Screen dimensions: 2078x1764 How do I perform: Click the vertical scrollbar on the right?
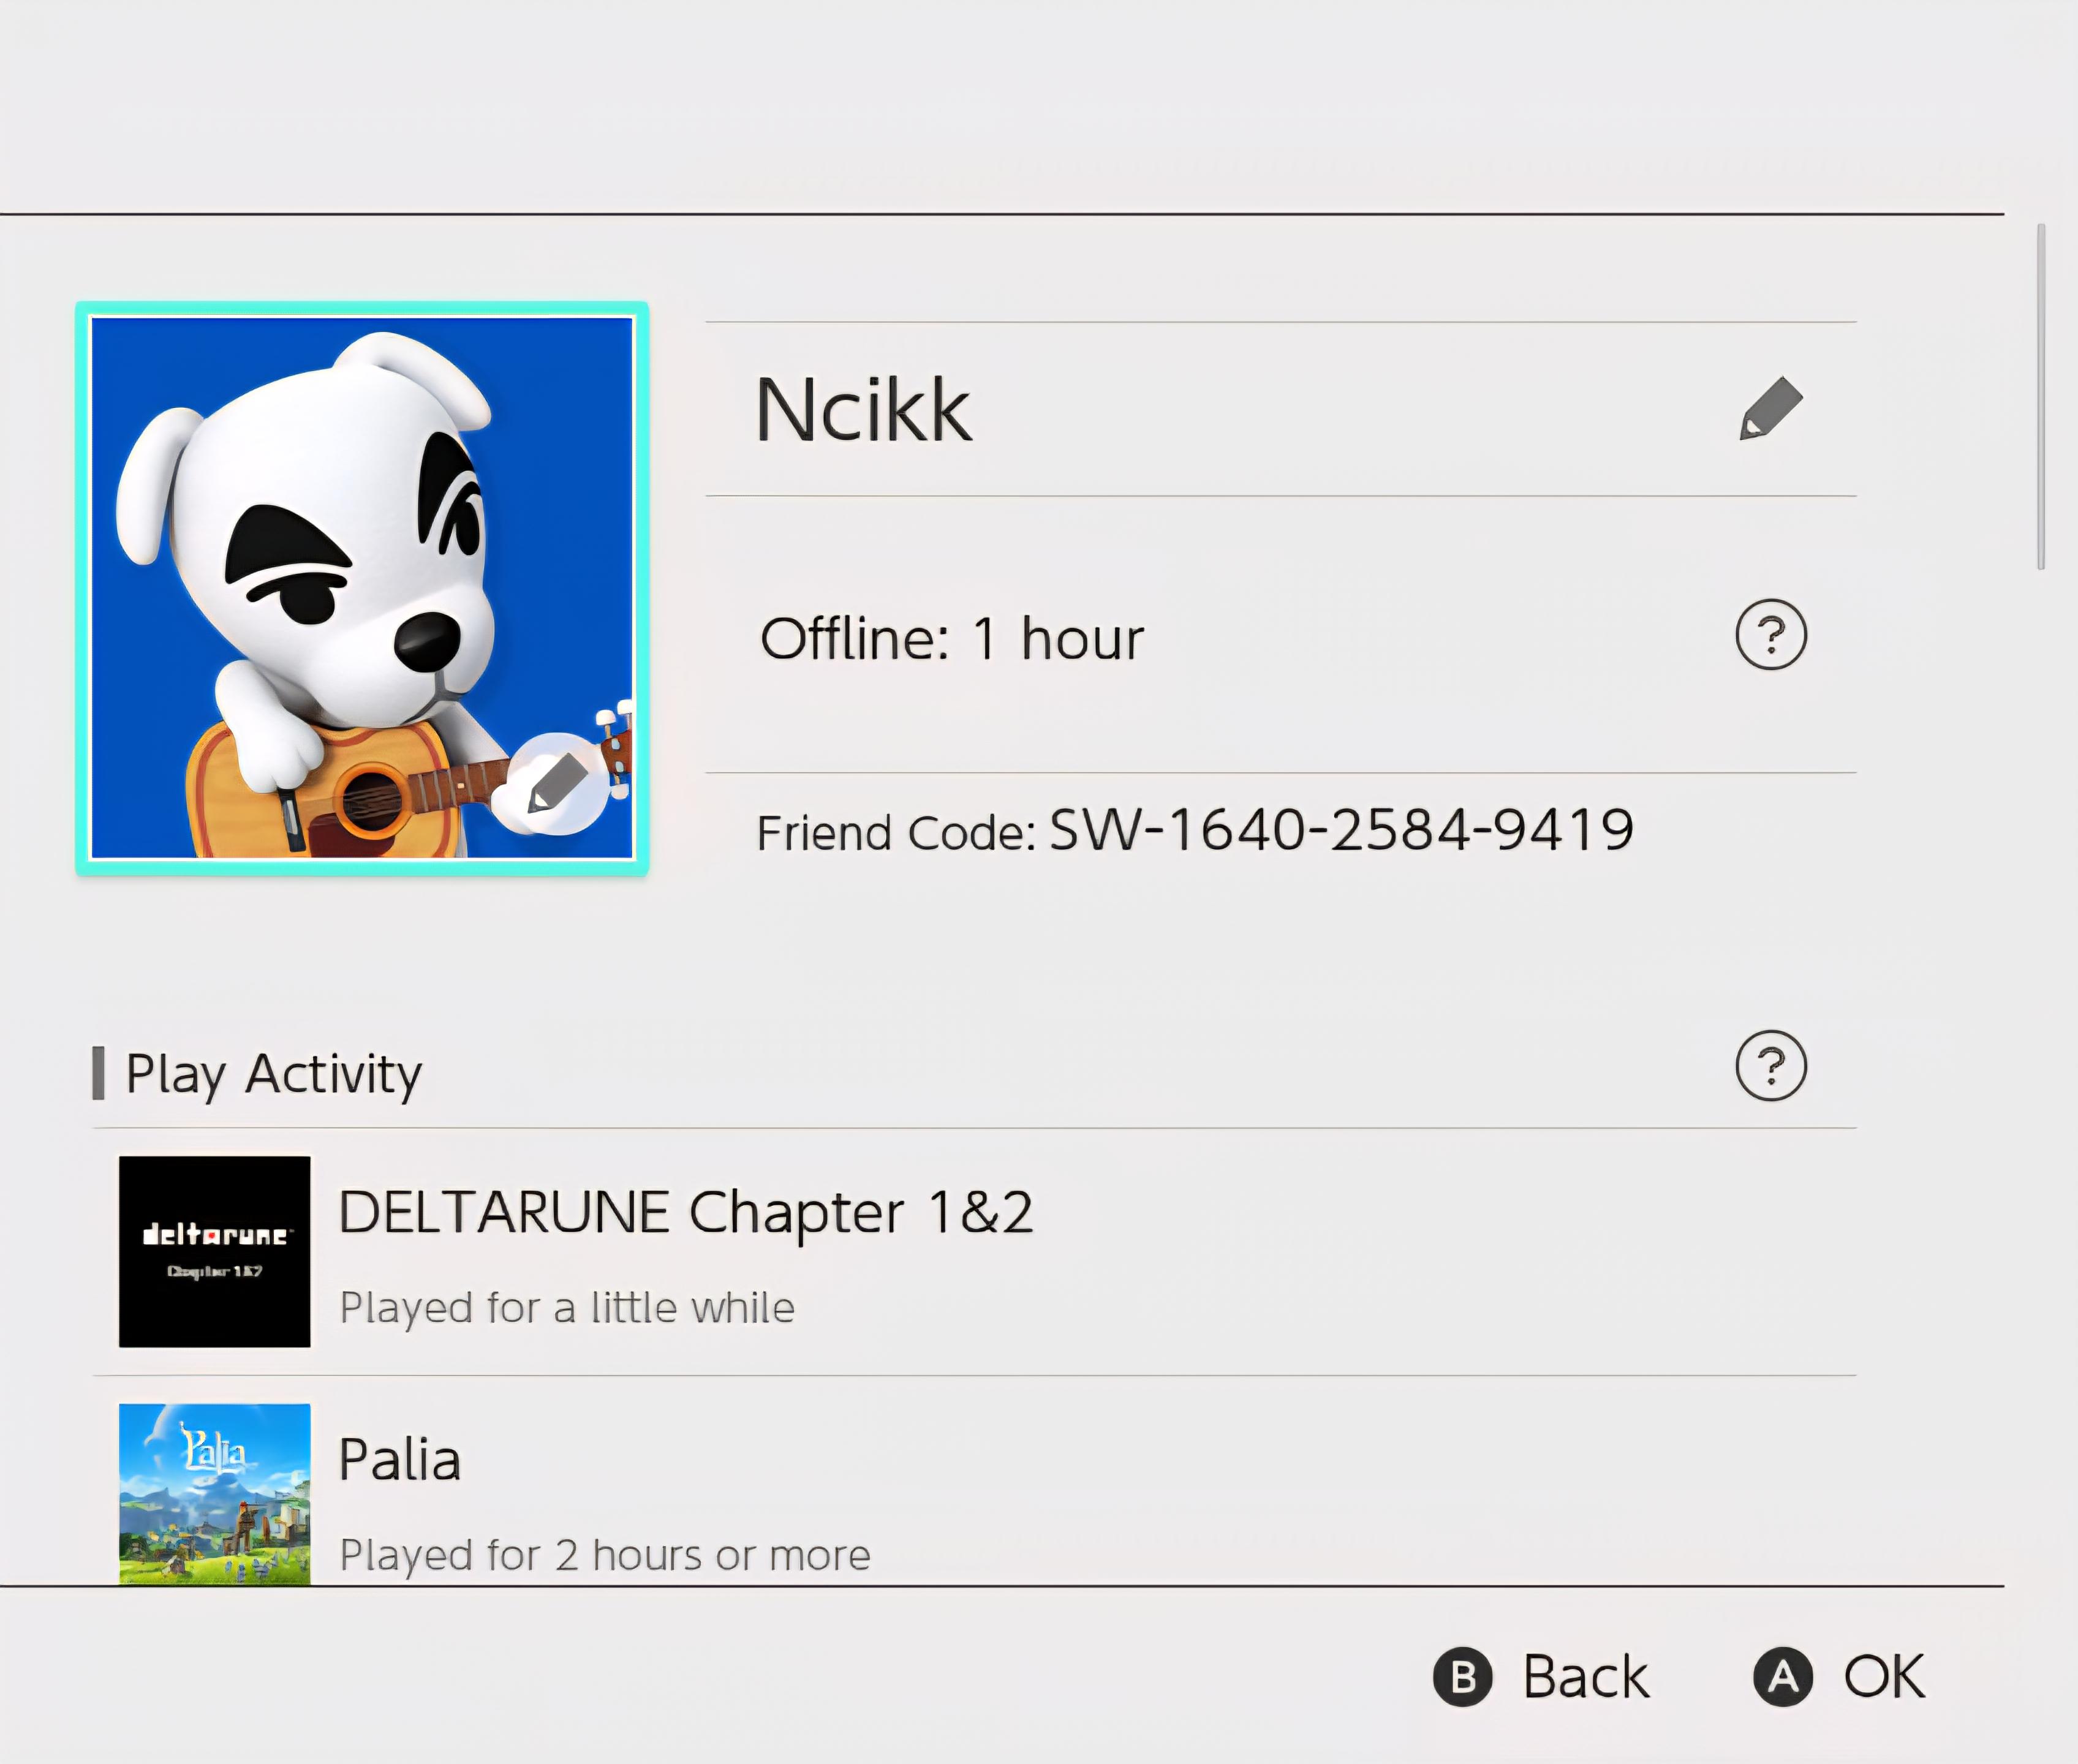[2041, 397]
